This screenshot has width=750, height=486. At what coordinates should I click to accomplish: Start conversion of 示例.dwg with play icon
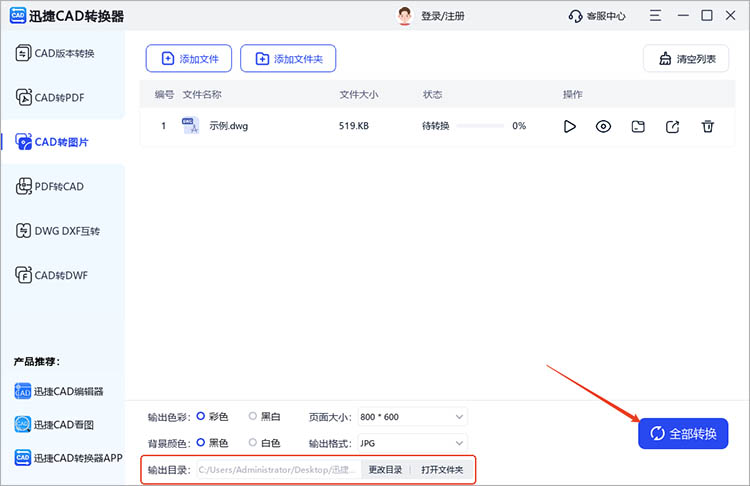(x=569, y=126)
